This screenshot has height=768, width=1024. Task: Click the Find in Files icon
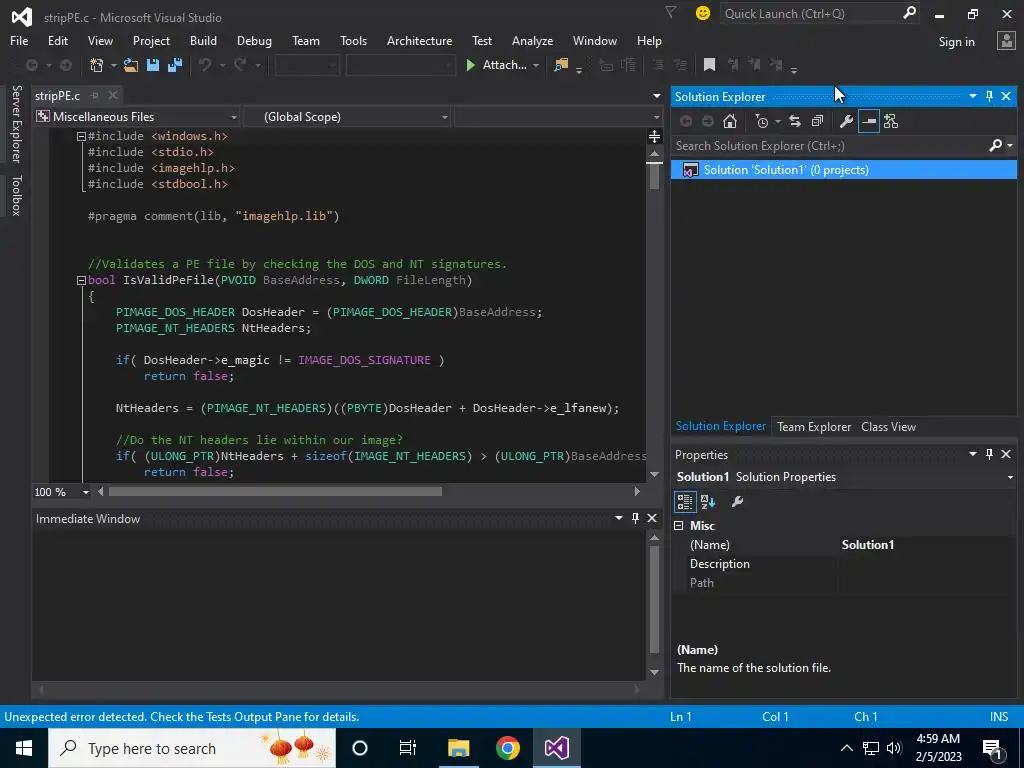(x=561, y=65)
